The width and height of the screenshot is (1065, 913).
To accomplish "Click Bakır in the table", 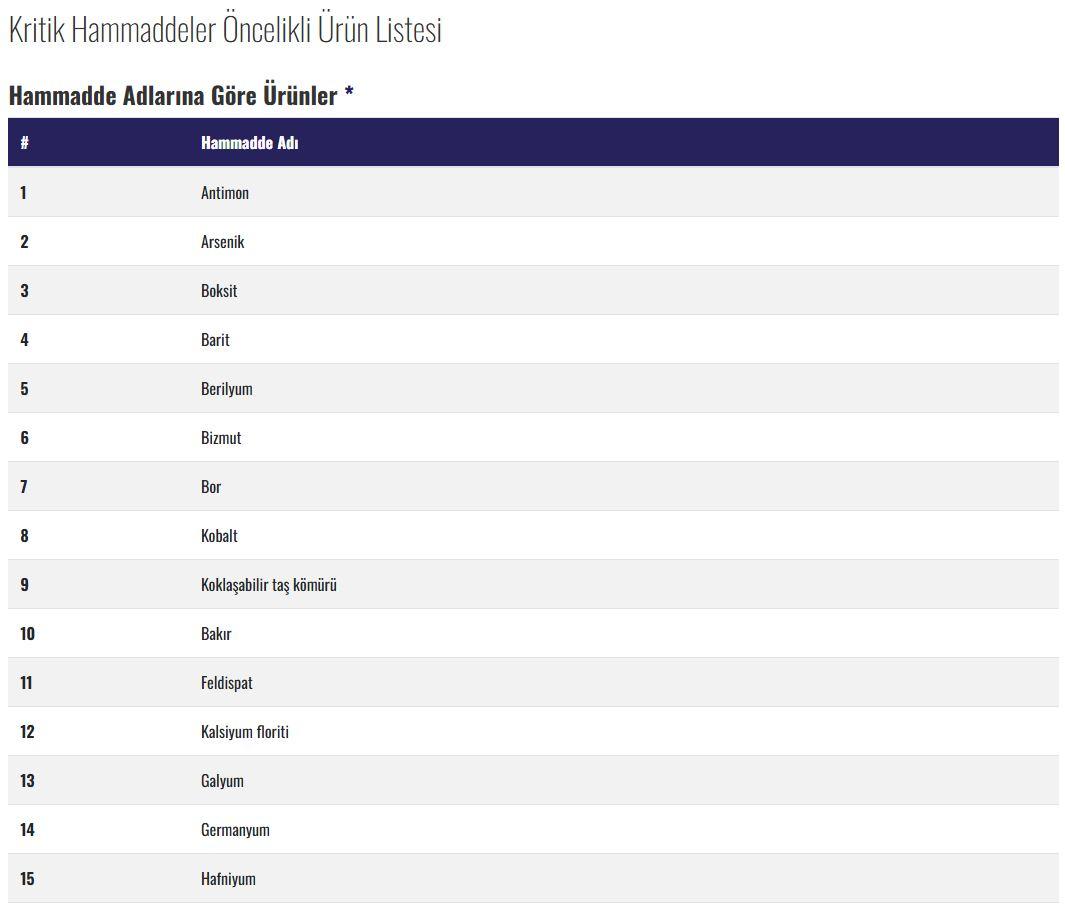I will (216, 634).
